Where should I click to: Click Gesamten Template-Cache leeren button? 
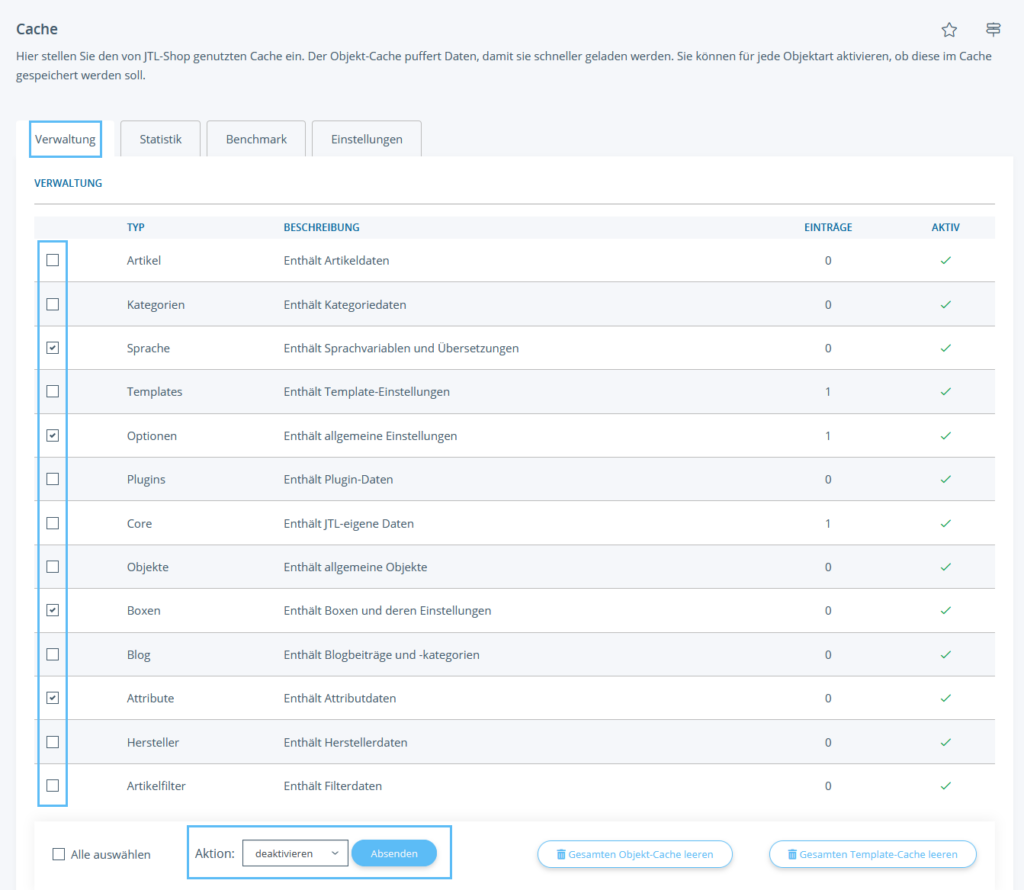pos(872,854)
